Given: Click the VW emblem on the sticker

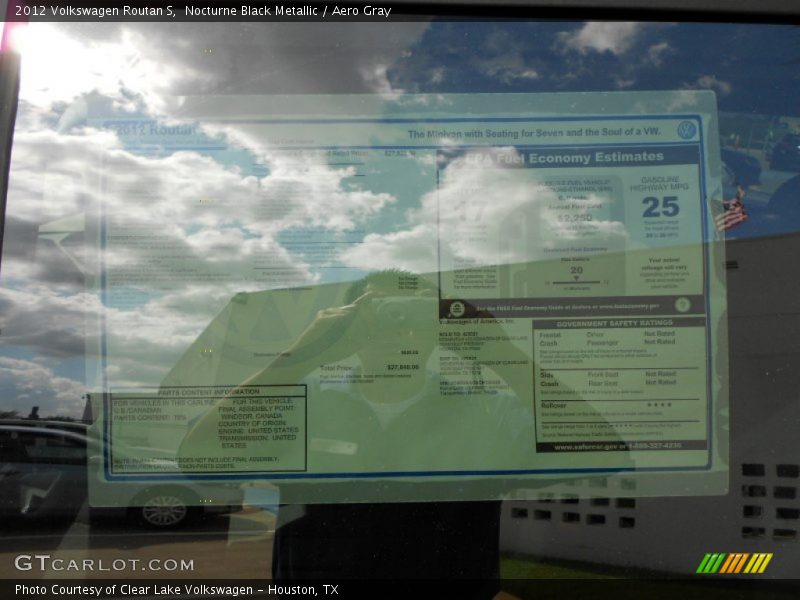Looking at the screenshot, I should click(686, 130).
